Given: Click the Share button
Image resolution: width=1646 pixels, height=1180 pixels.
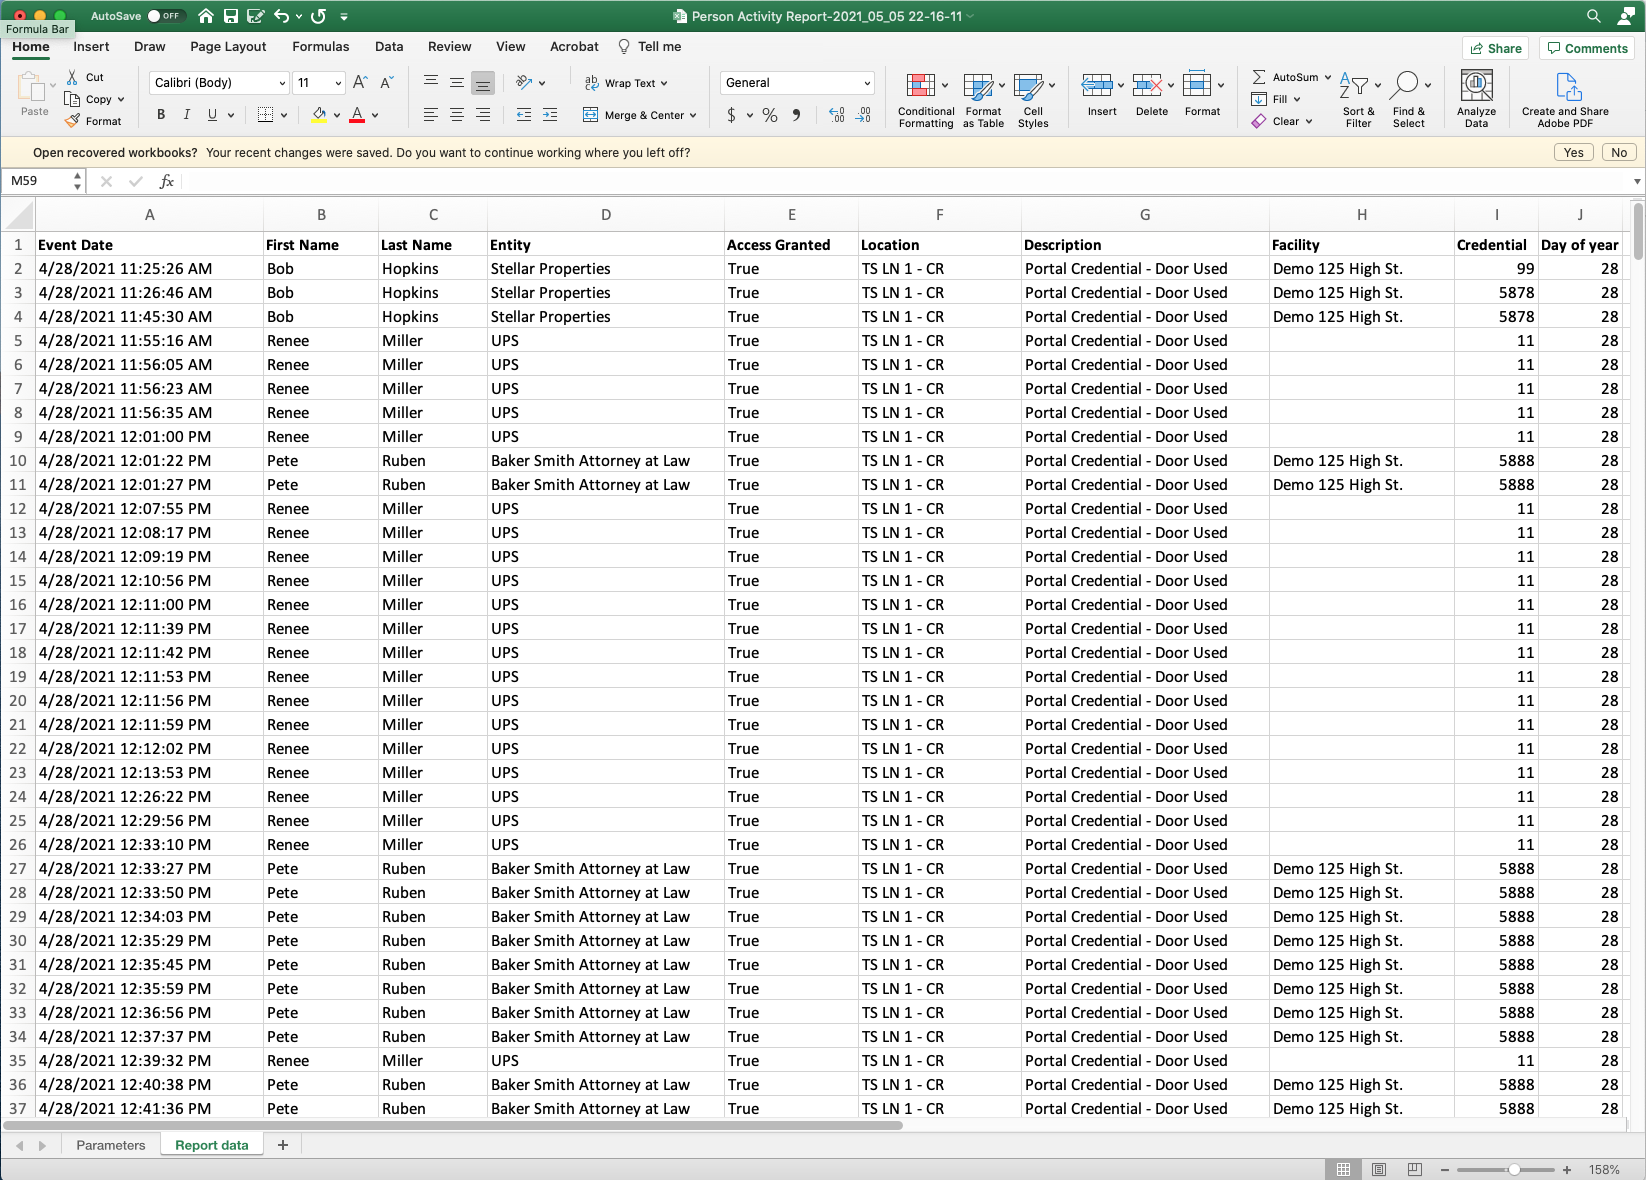Looking at the screenshot, I should (x=1496, y=48).
